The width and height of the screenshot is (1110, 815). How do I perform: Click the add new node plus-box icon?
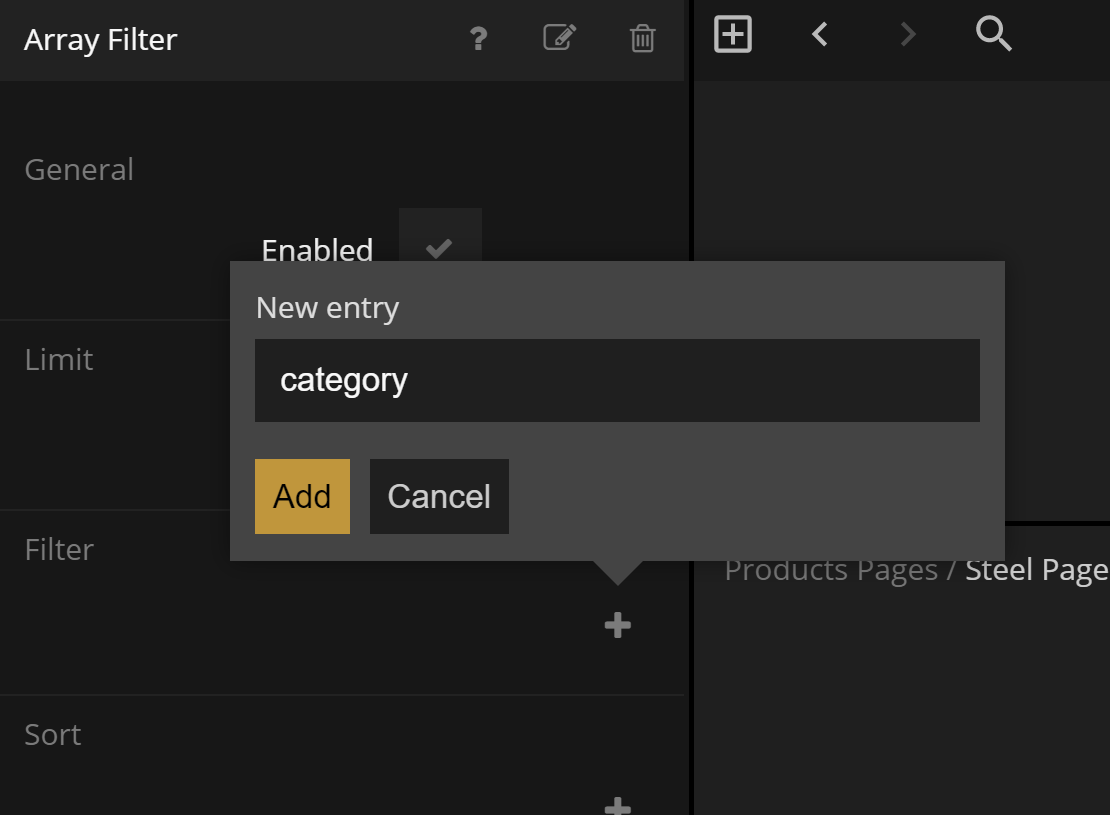(x=733, y=35)
